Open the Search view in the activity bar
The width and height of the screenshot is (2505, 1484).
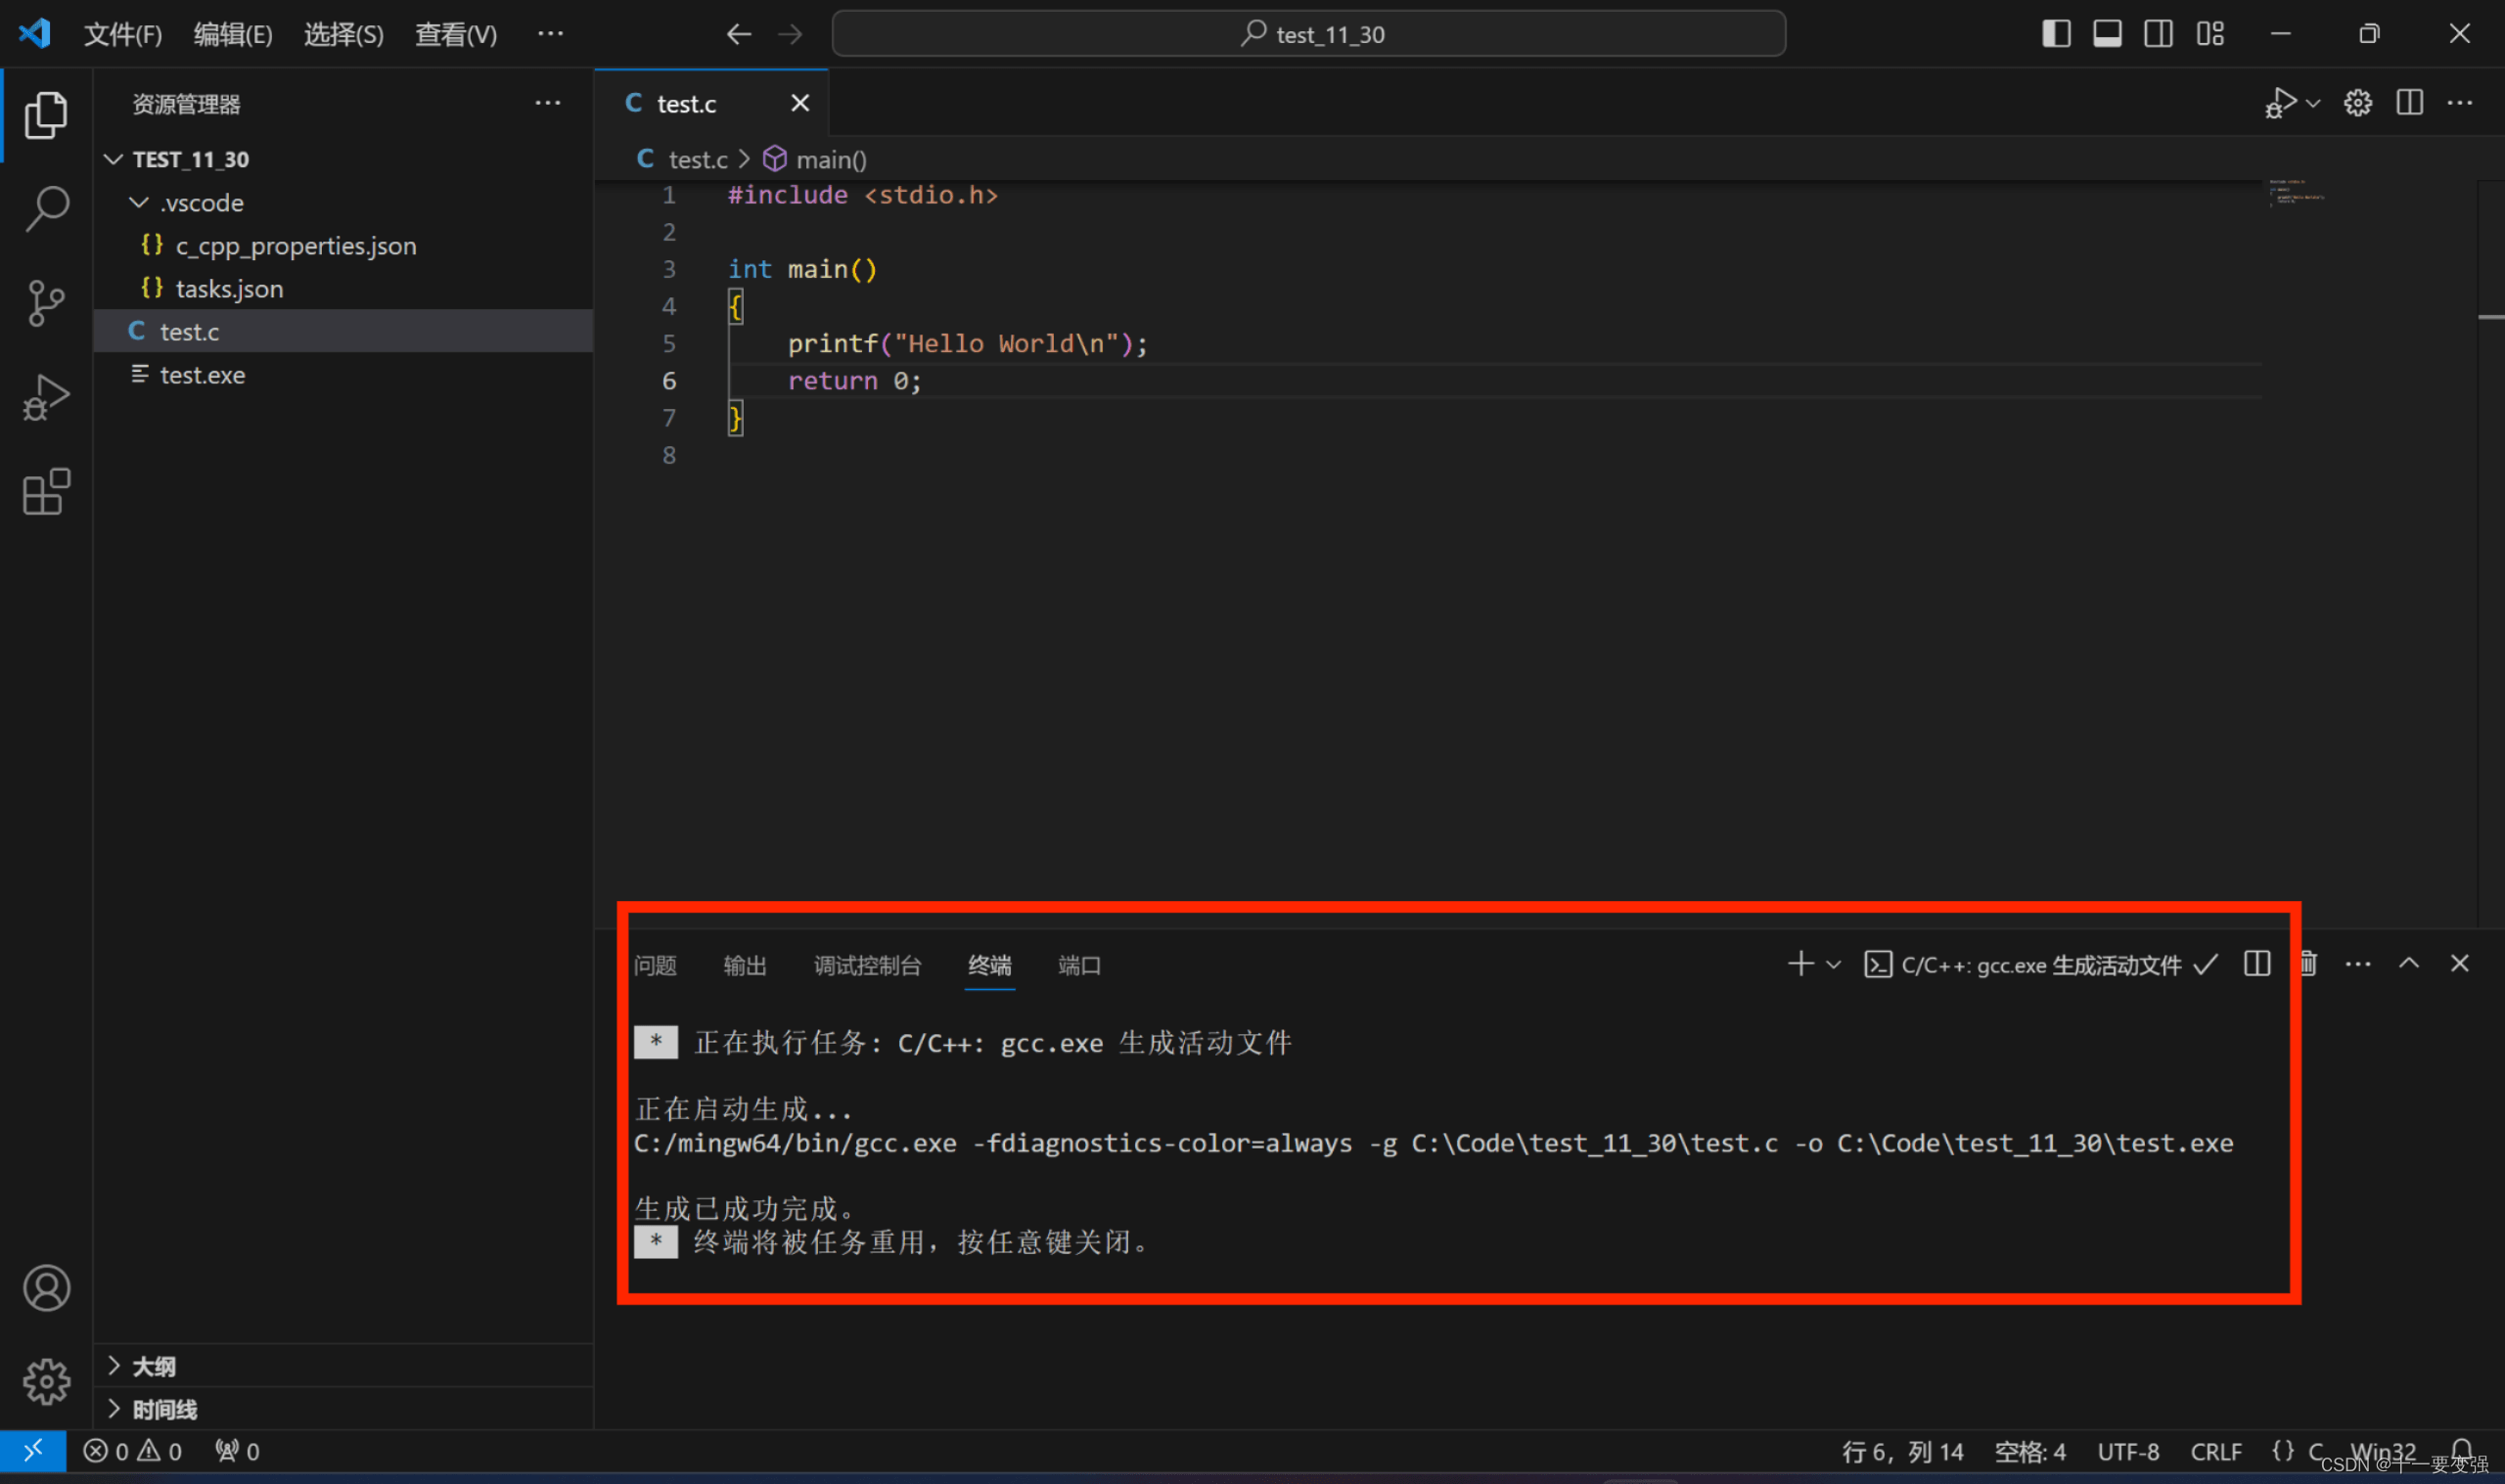[x=46, y=209]
